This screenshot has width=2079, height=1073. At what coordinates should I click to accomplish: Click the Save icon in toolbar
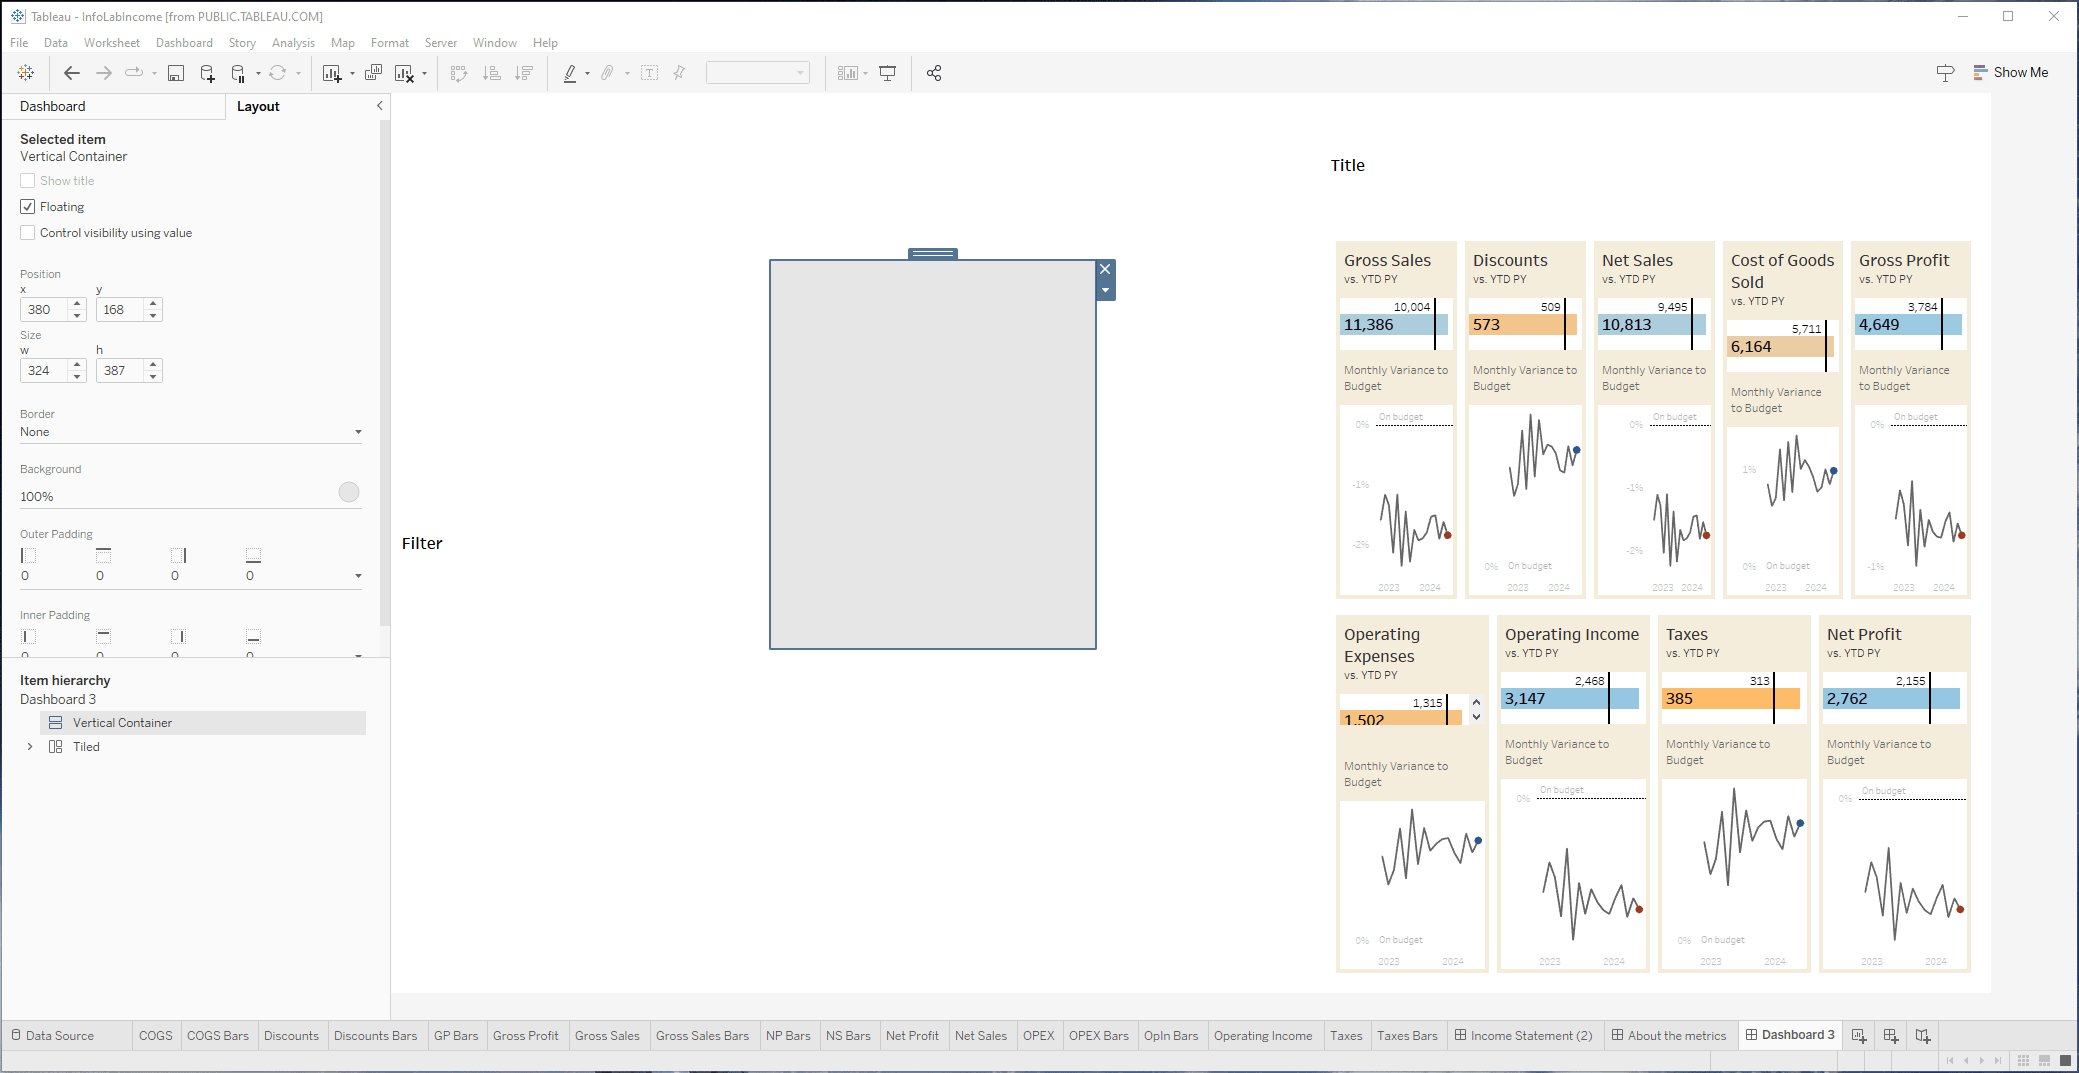(x=176, y=73)
